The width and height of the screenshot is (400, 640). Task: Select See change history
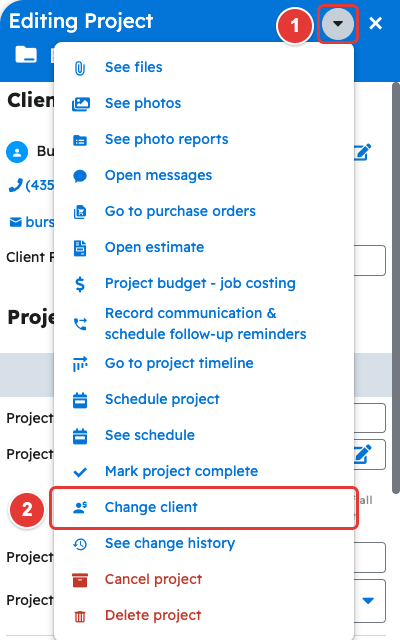coord(170,543)
